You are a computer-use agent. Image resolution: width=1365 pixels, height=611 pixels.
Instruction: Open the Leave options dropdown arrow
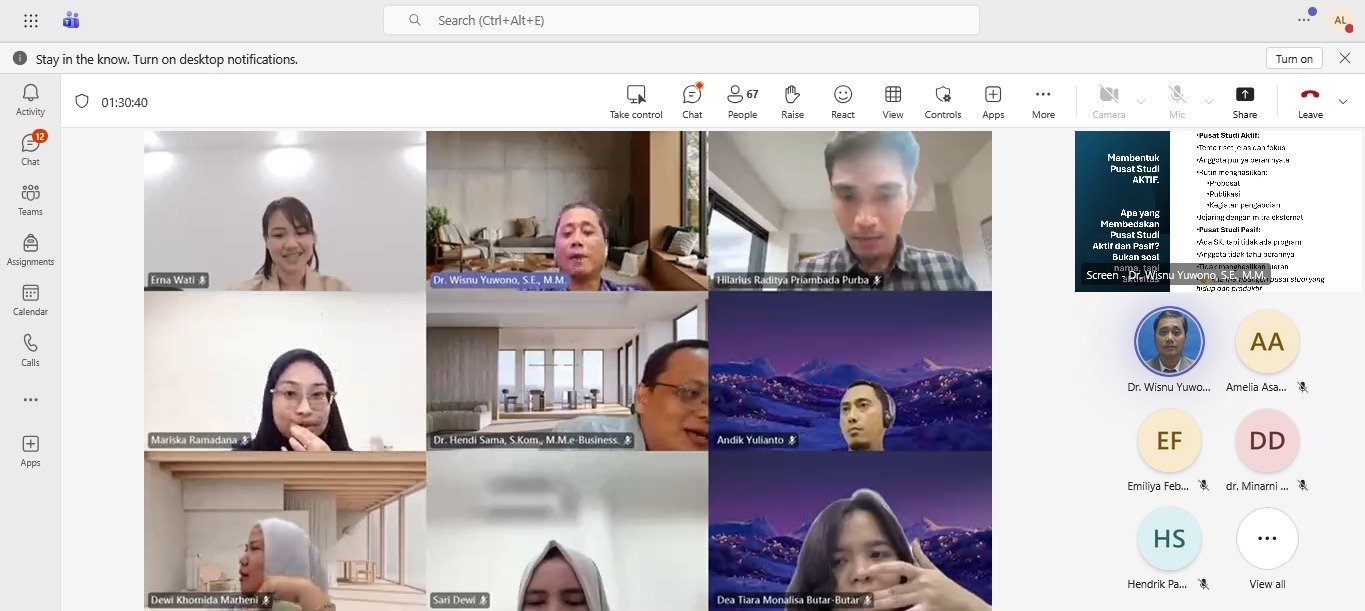[x=1343, y=101]
